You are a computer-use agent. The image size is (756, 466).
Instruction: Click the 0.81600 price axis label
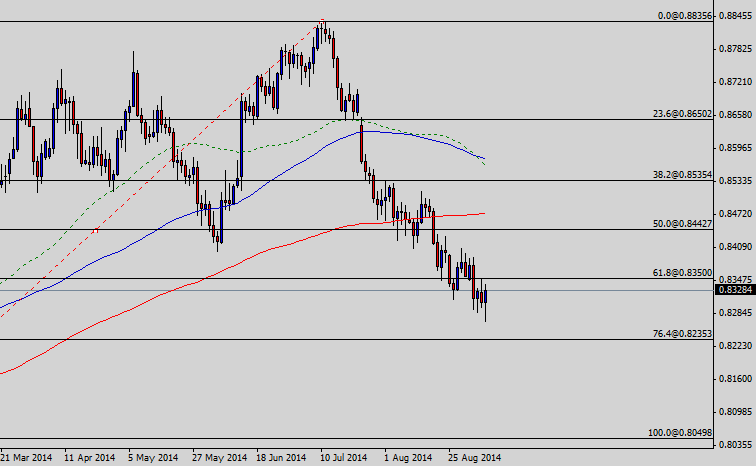click(x=735, y=379)
